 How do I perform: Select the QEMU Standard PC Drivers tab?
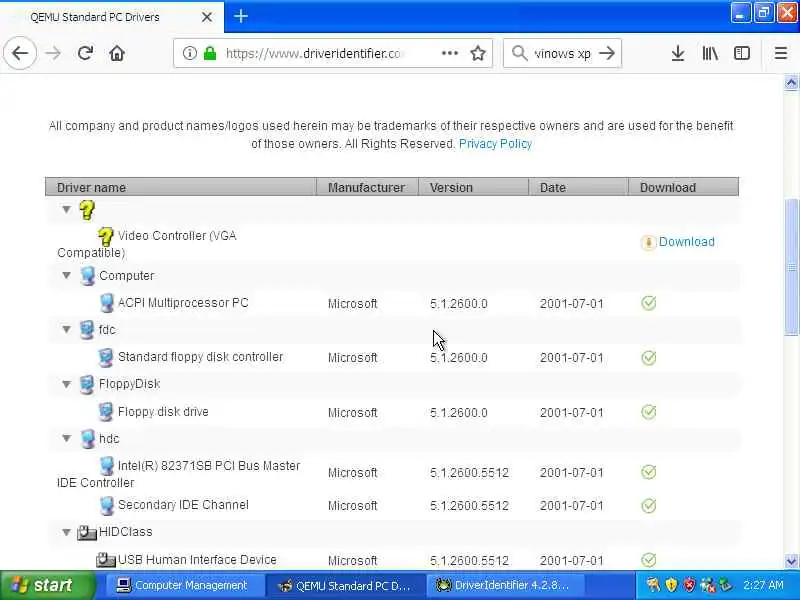[111, 17]
